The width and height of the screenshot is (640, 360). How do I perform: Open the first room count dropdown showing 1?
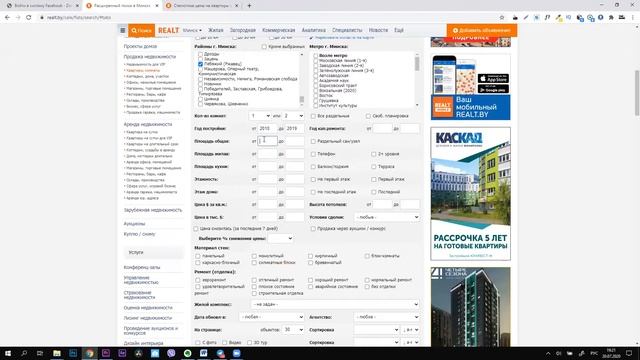point(260,116)
